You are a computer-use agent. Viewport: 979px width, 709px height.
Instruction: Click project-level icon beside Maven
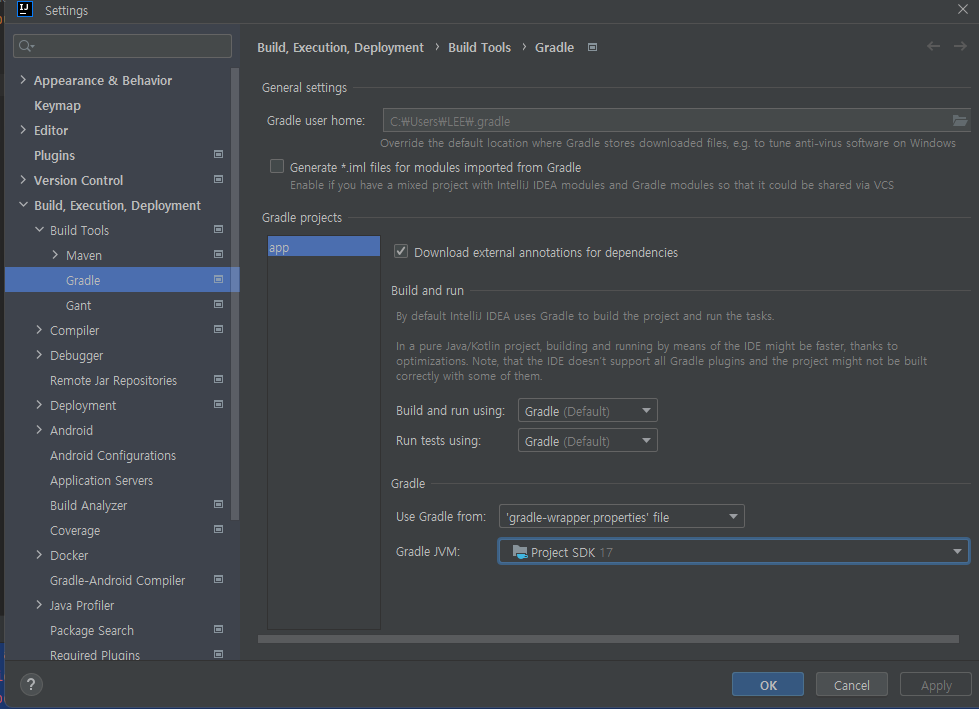219,254
